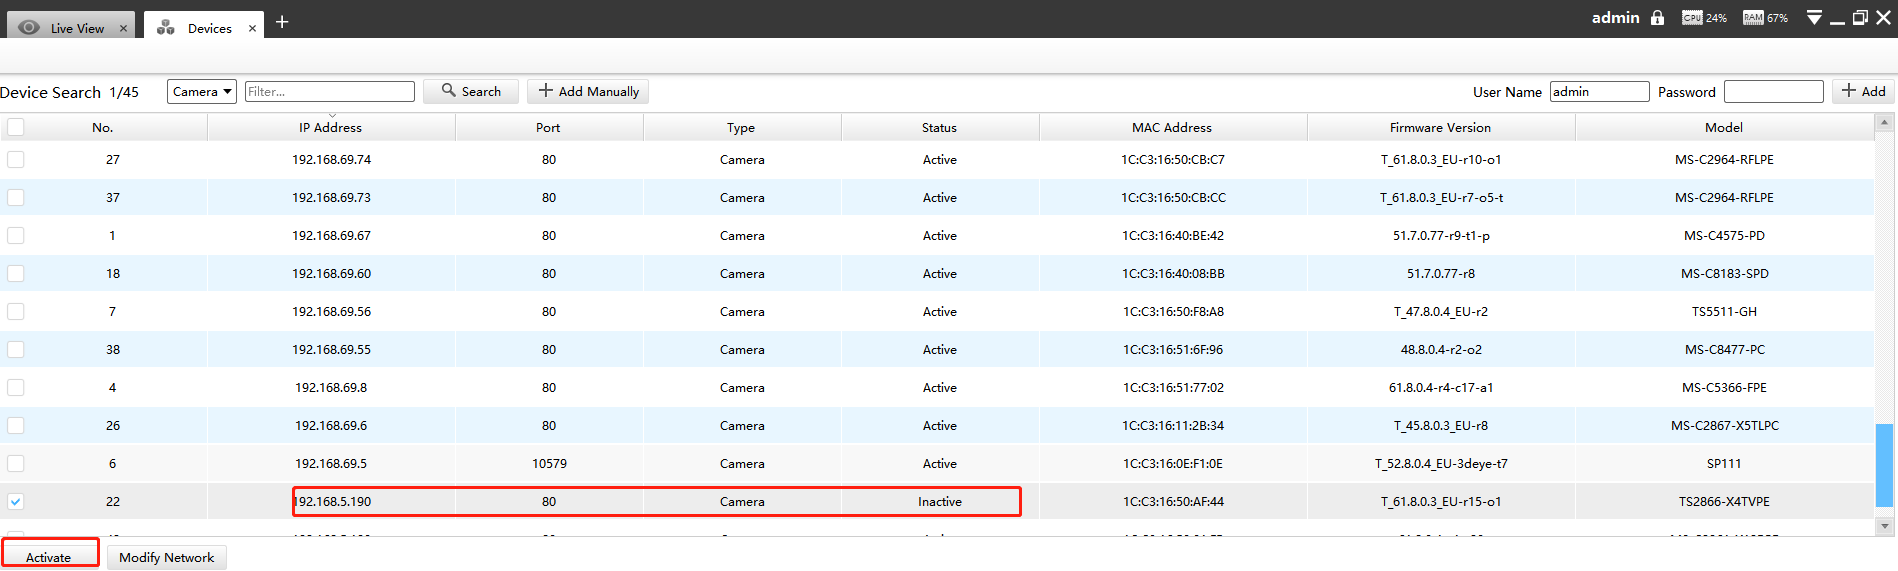Check the box for 192.168.69.8
Viewport: 1898px width, 571px height.
[x=16, y=387]
